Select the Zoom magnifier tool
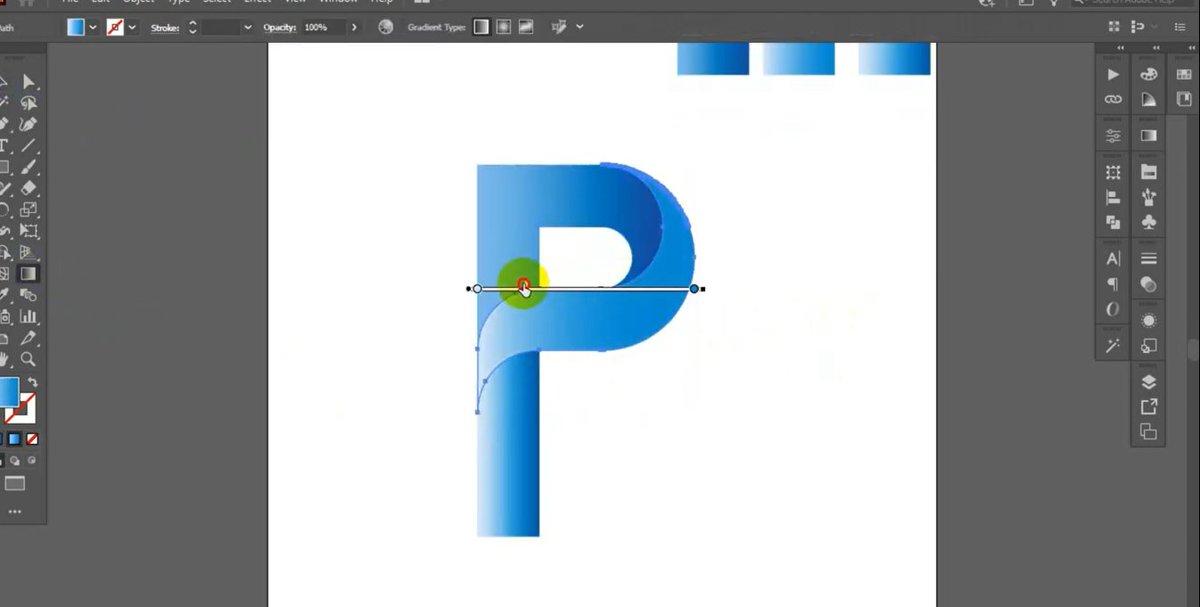 29,359
